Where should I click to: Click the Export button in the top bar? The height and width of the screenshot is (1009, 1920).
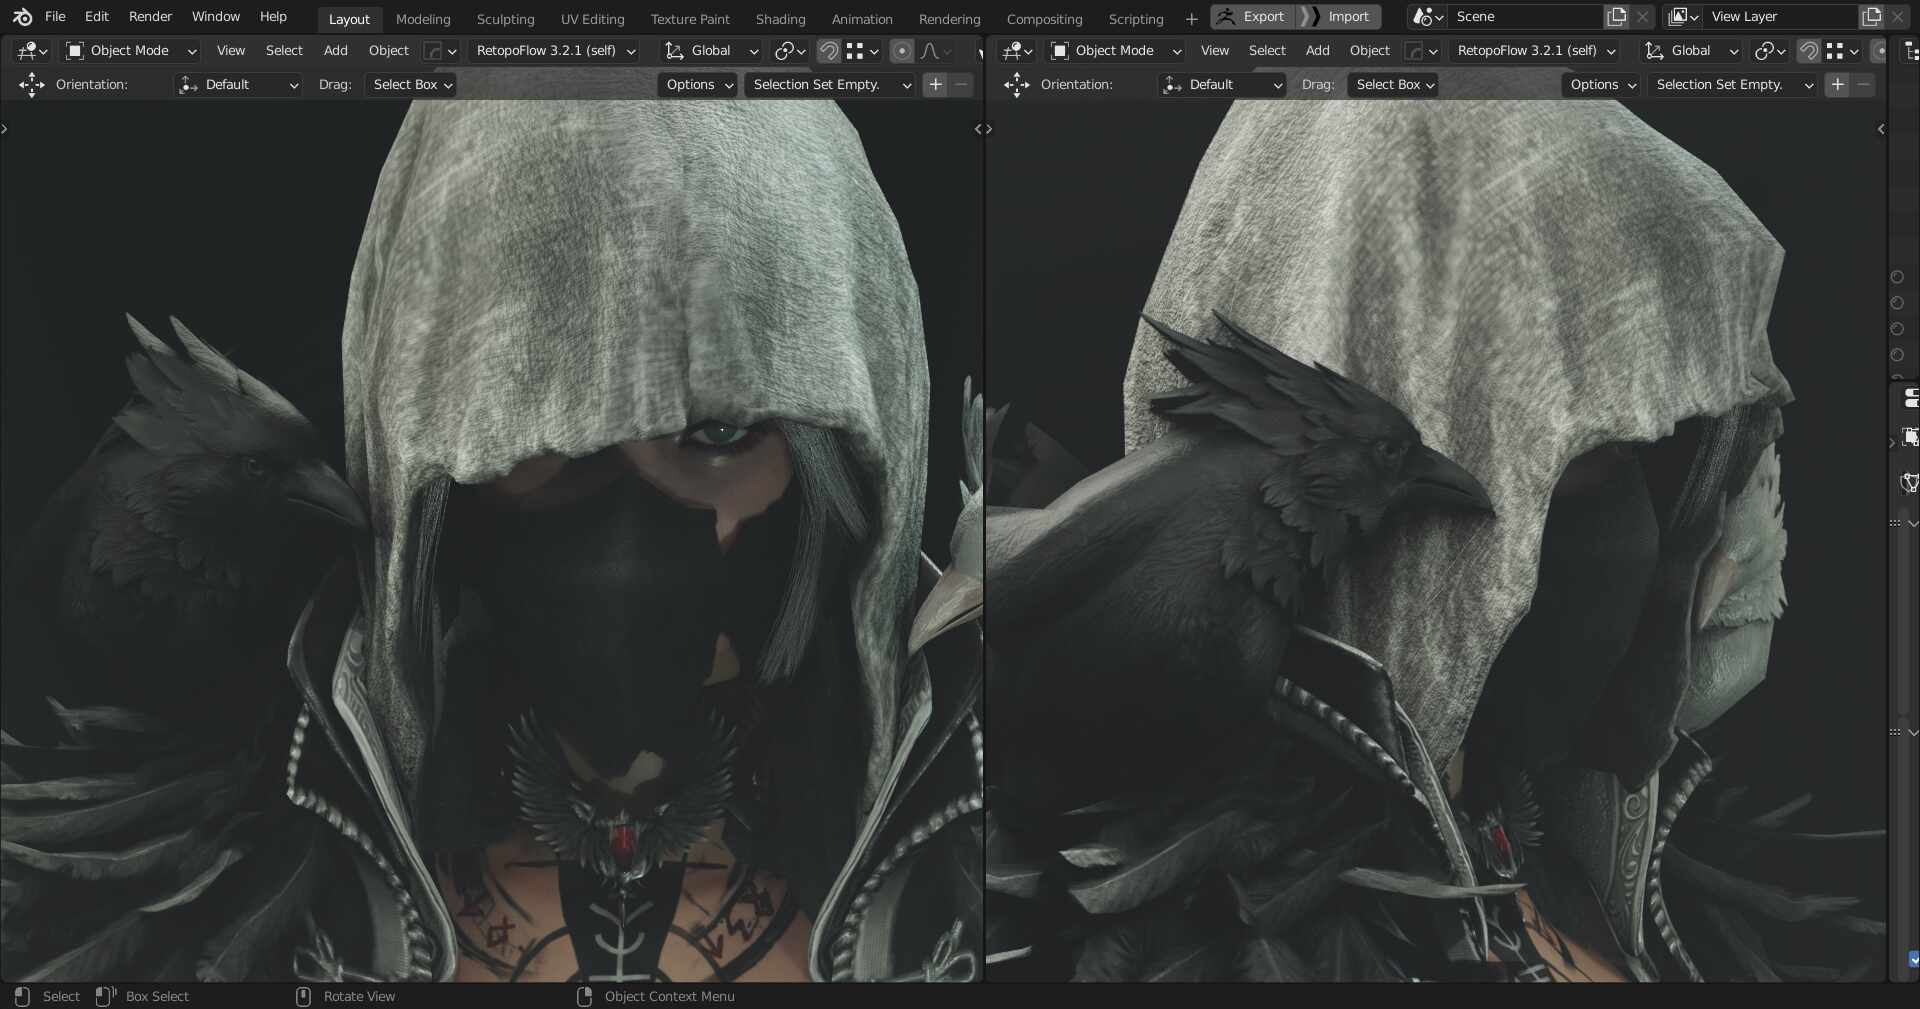click(x=1252, y=17)
